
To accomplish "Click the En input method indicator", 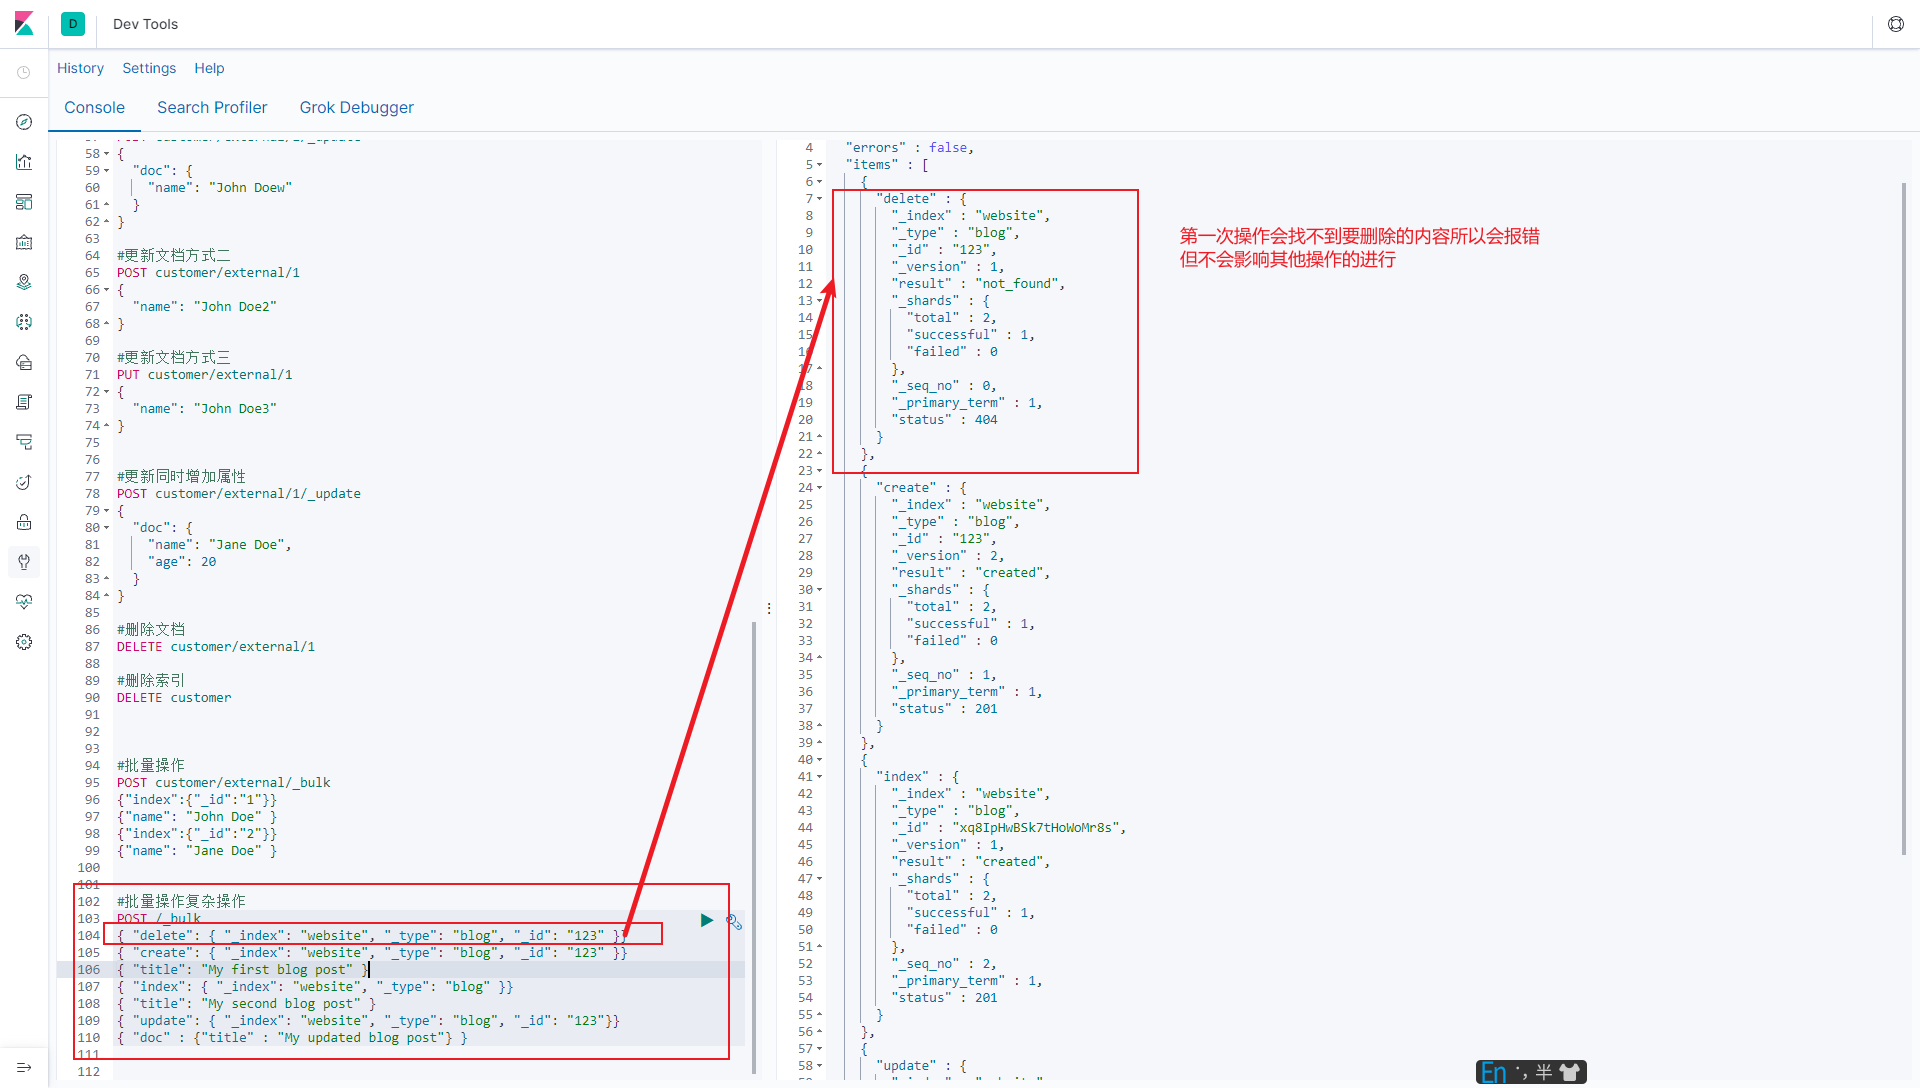I will [1494, 1072].
